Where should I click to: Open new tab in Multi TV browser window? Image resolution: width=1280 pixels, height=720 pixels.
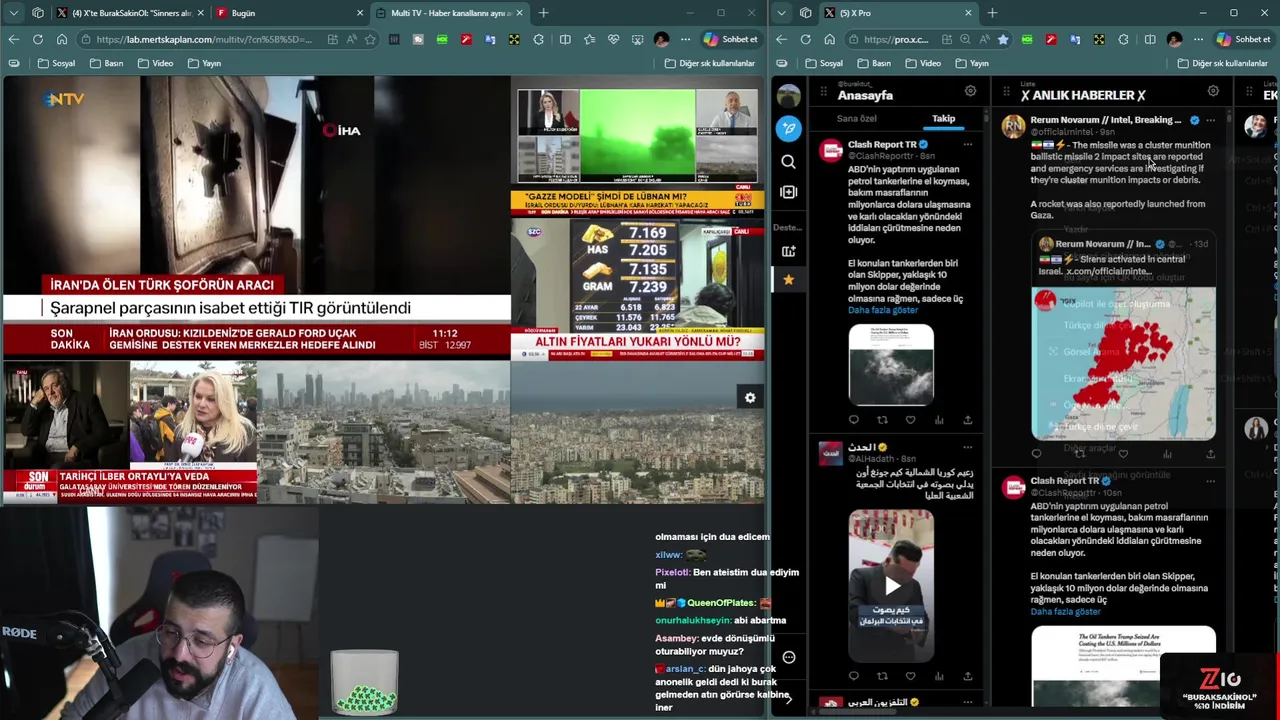(x=543, y=13)
